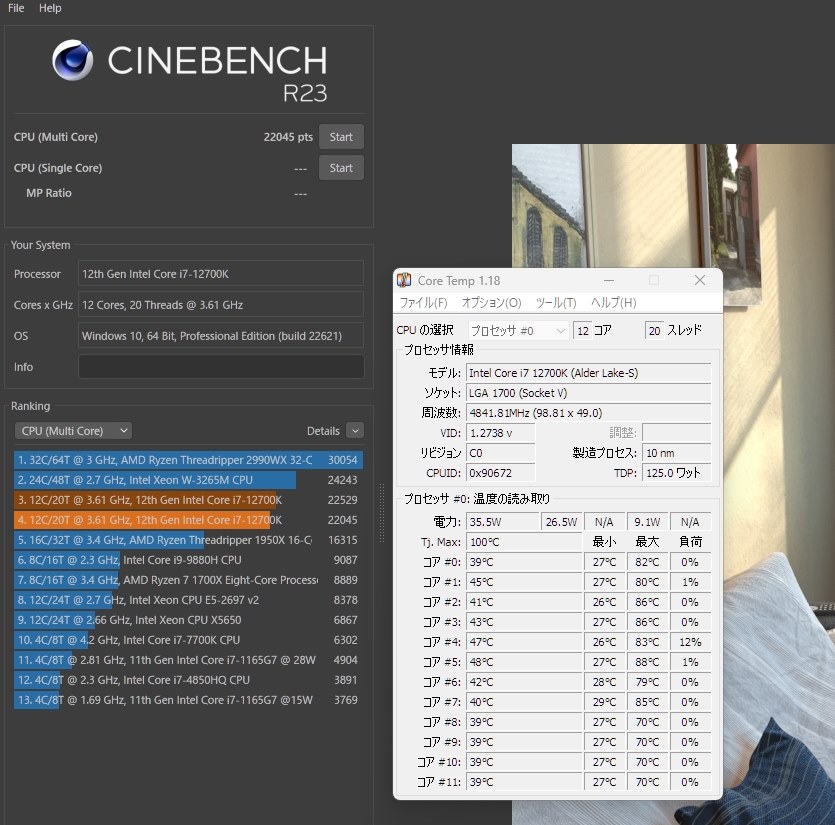The width and height of the screenshot is (835, 825).
Task: Click the revision value C0 in Core Temp
Action: (x=501, y=453)
